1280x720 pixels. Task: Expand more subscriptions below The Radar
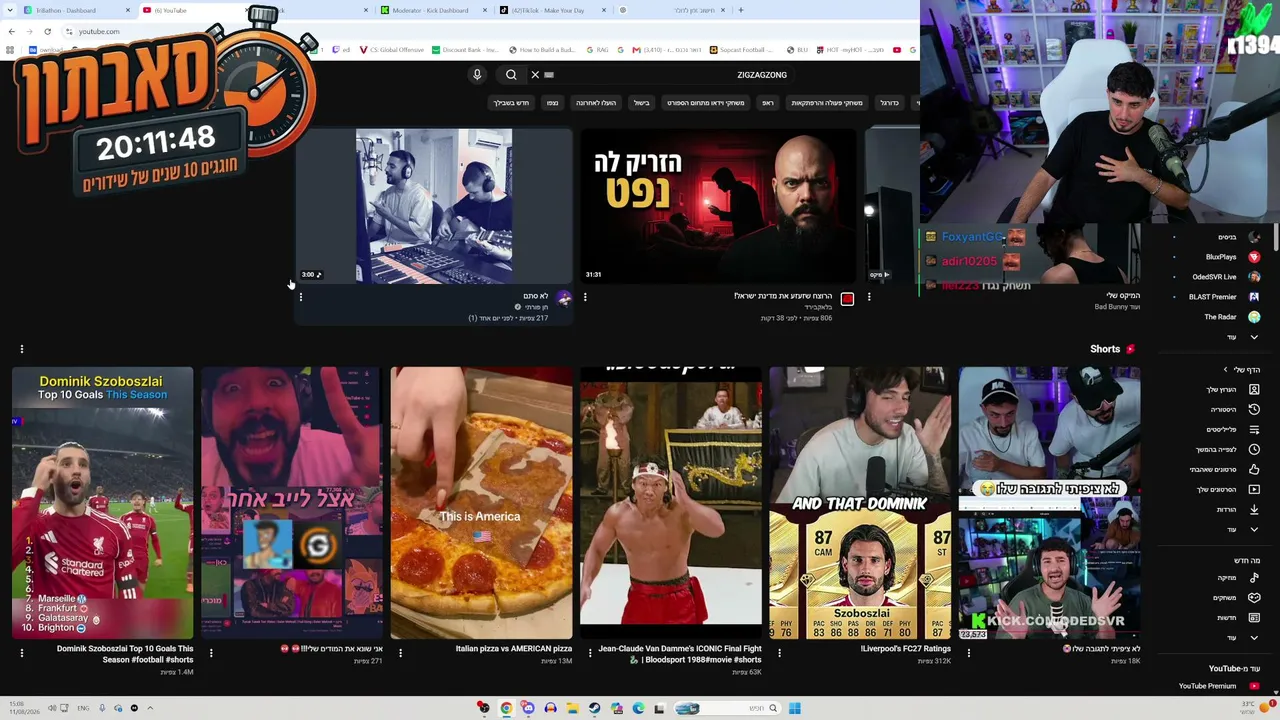coord(1243,337)
